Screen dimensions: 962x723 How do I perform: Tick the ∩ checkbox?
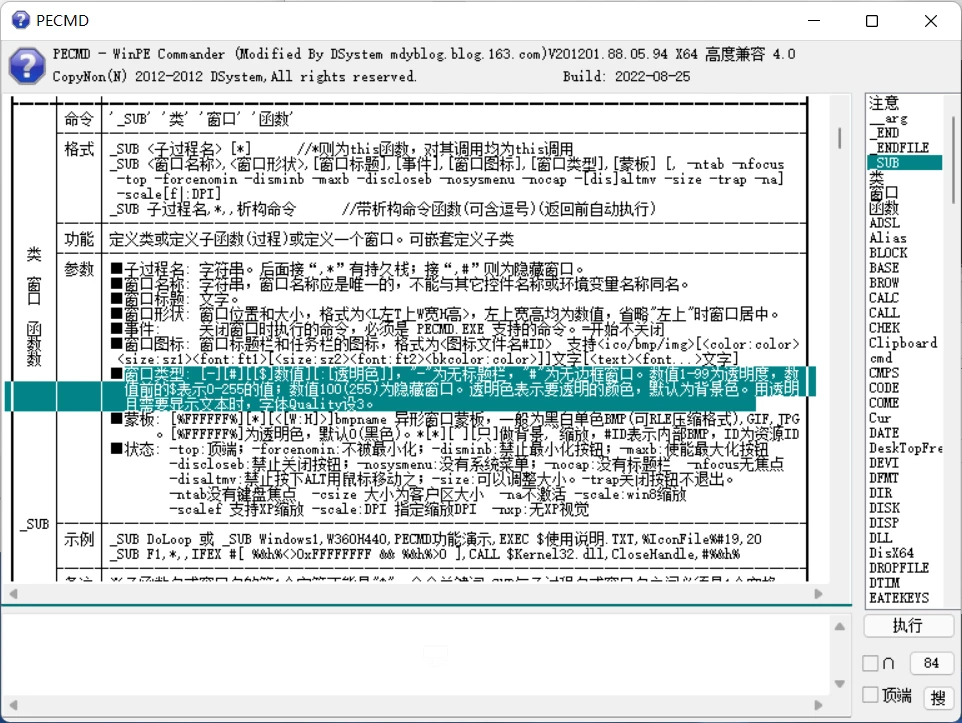pos(870,663)
